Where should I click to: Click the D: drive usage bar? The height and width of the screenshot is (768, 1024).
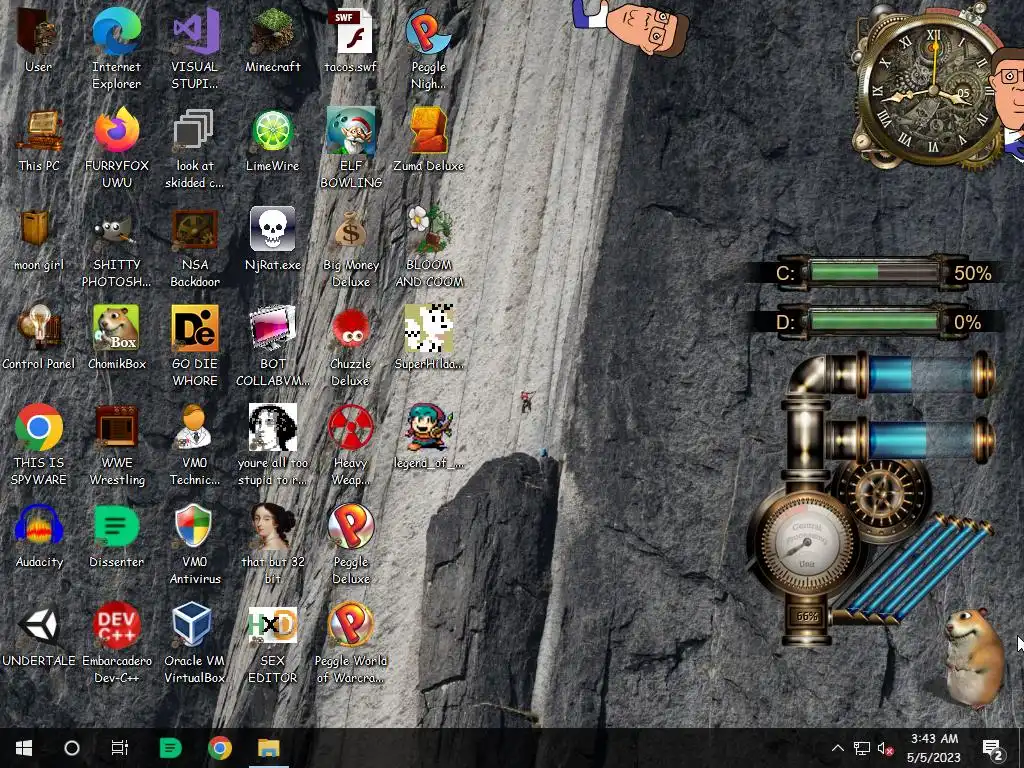point(875,321)
